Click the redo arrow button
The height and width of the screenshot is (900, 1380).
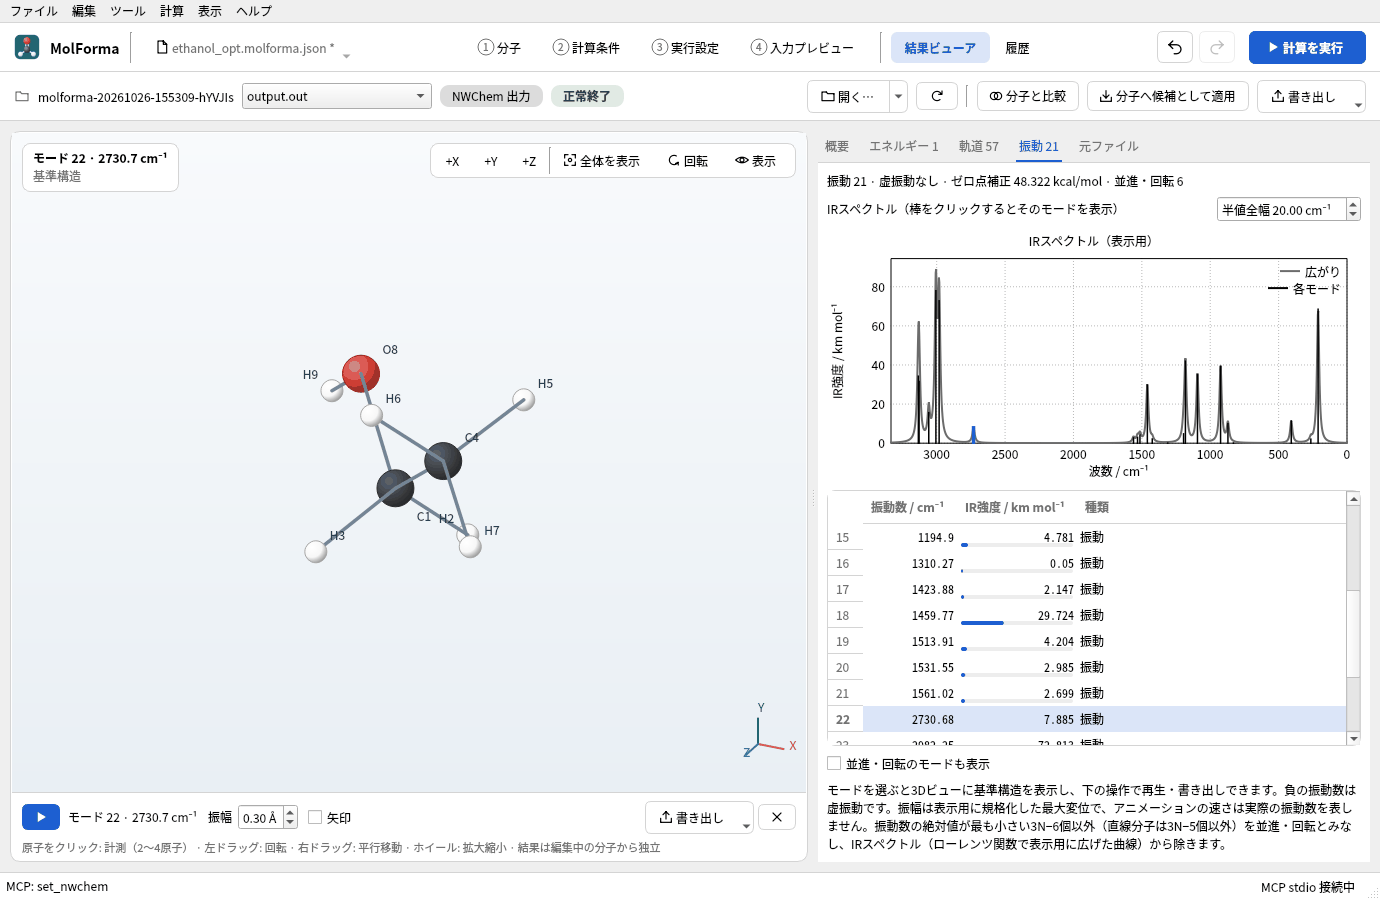click(1217, 47)
